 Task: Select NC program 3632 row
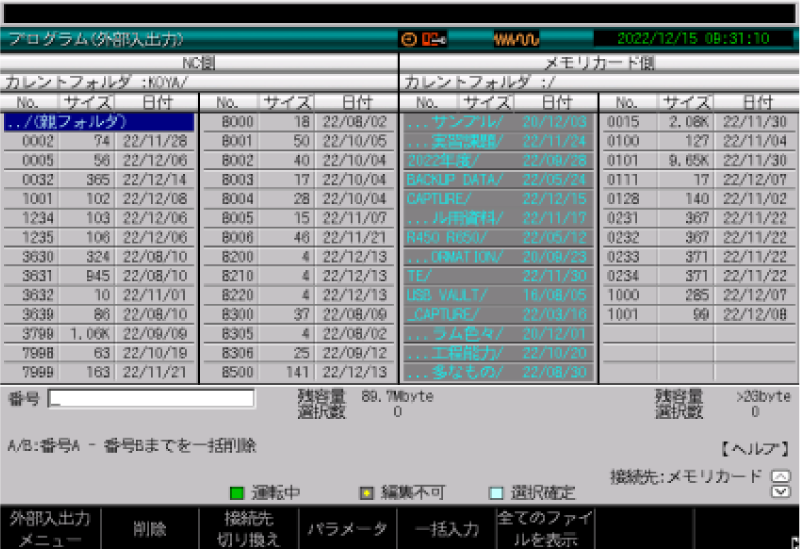coord(99,295)
